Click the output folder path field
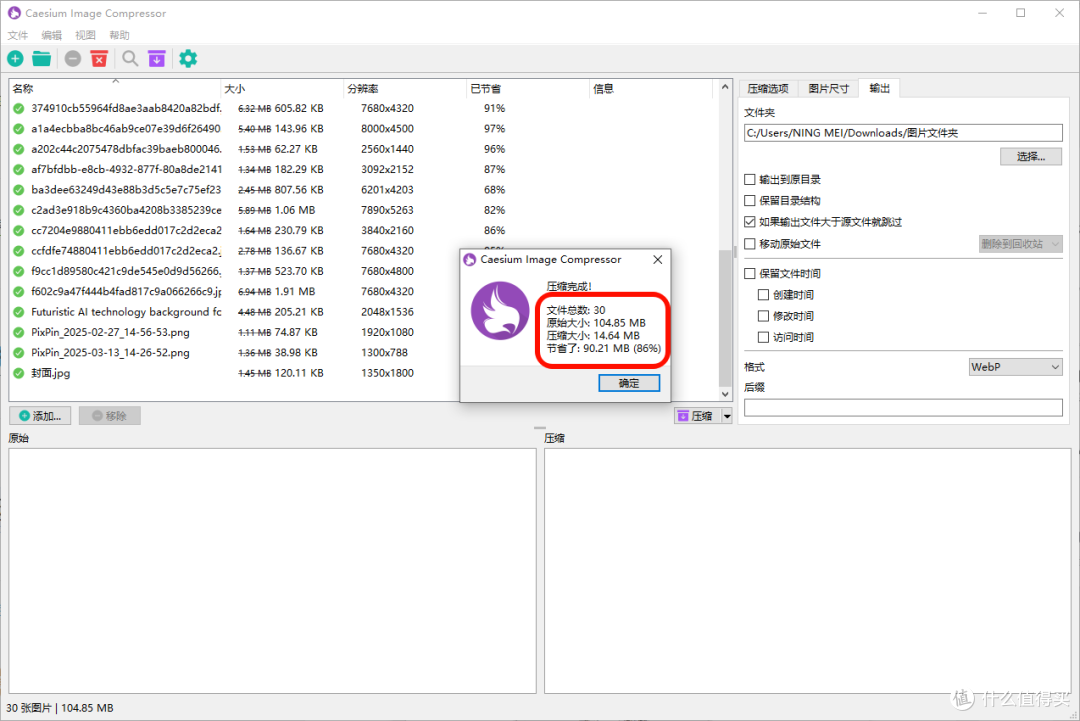 tap(903, 133)
